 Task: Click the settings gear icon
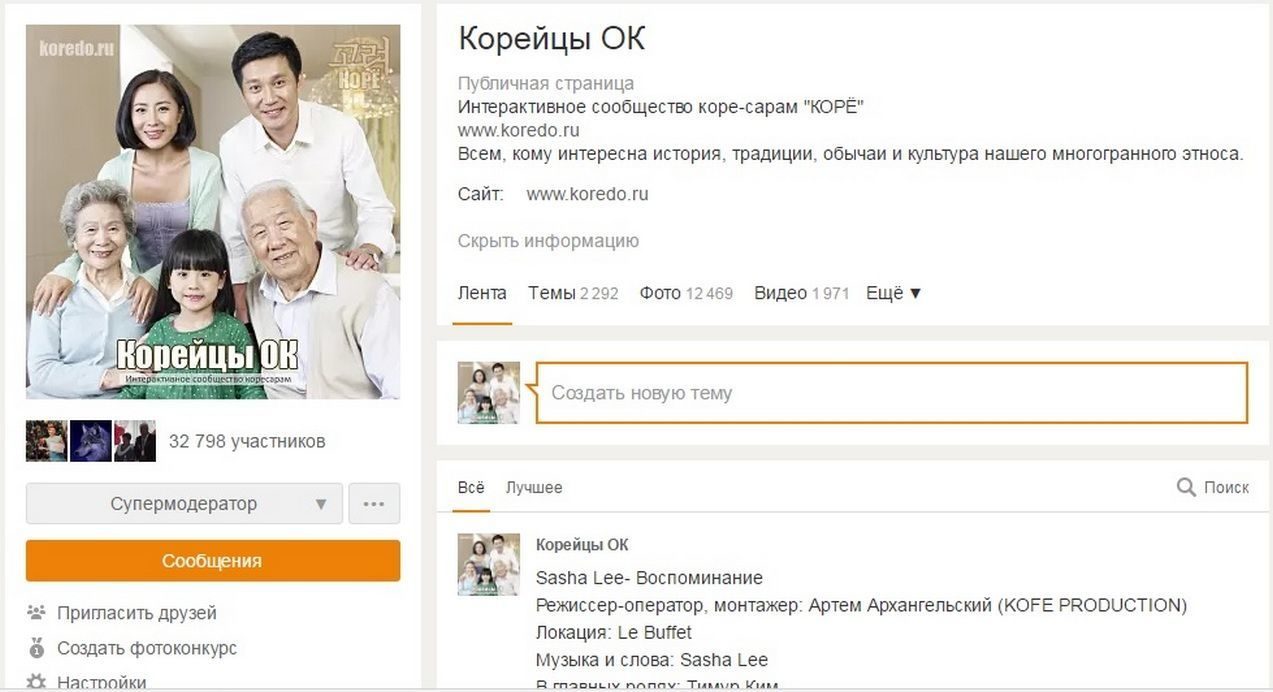click(37, 682)
